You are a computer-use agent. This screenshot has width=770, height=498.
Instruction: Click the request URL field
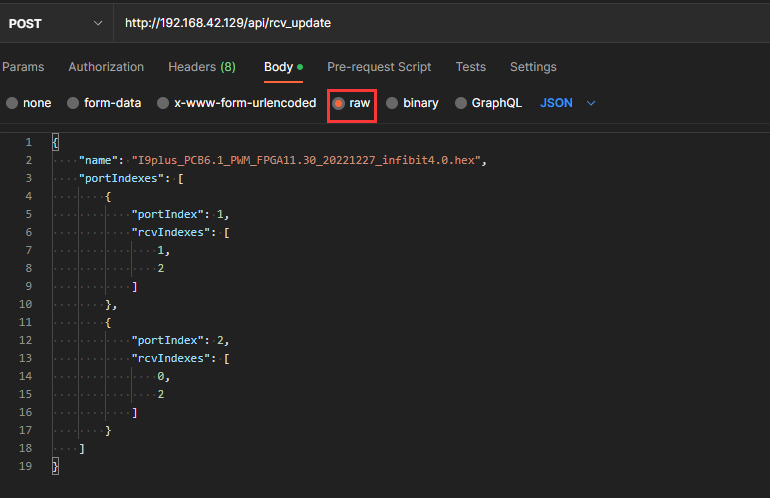click(442, 23)
